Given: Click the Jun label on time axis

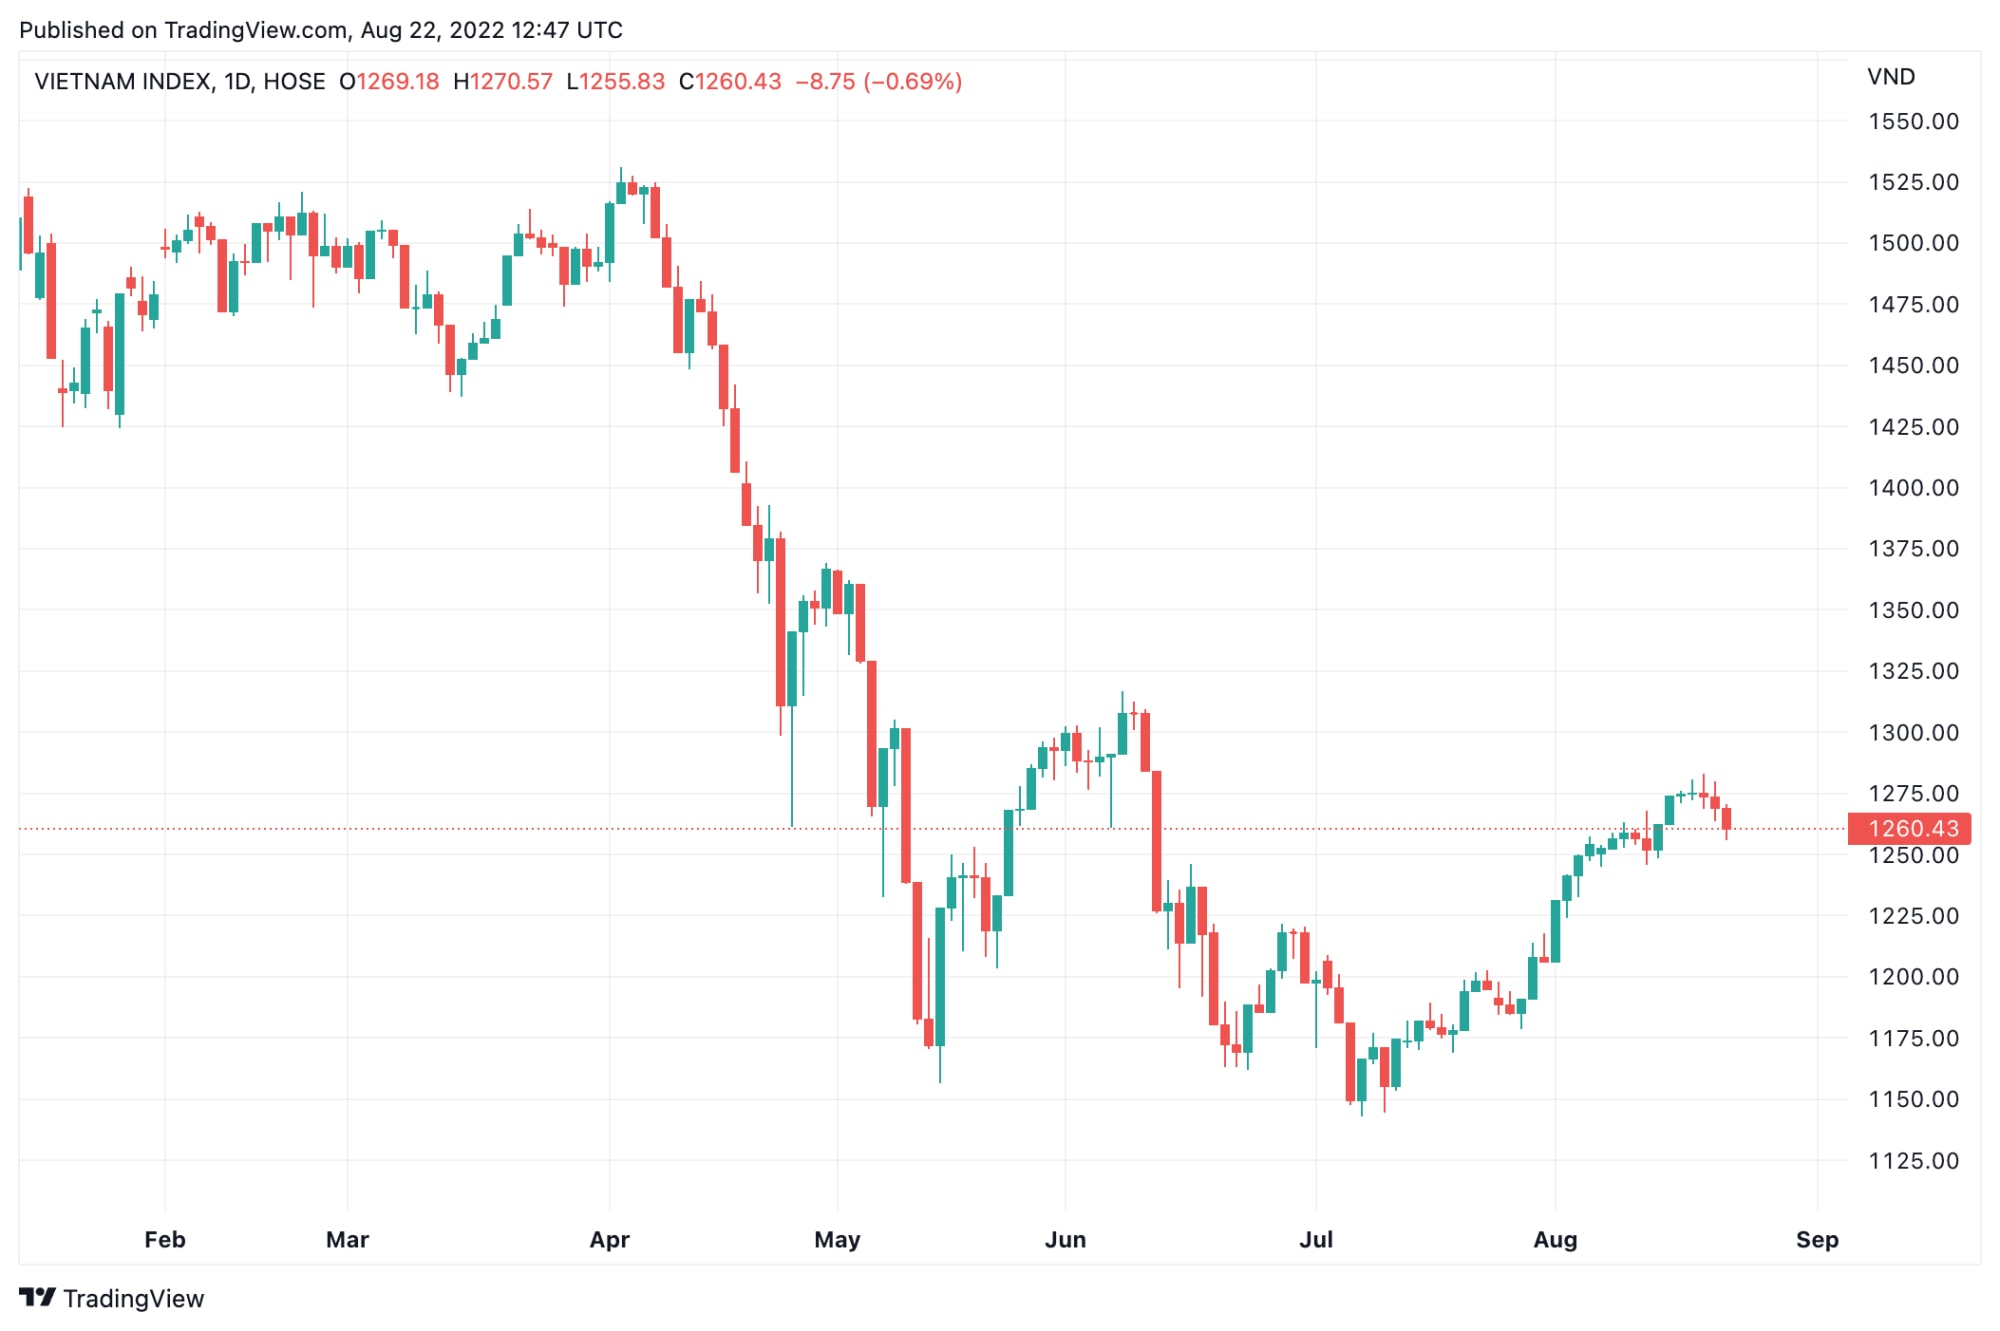Looking at the screenshot, I should point(1065,1239).
